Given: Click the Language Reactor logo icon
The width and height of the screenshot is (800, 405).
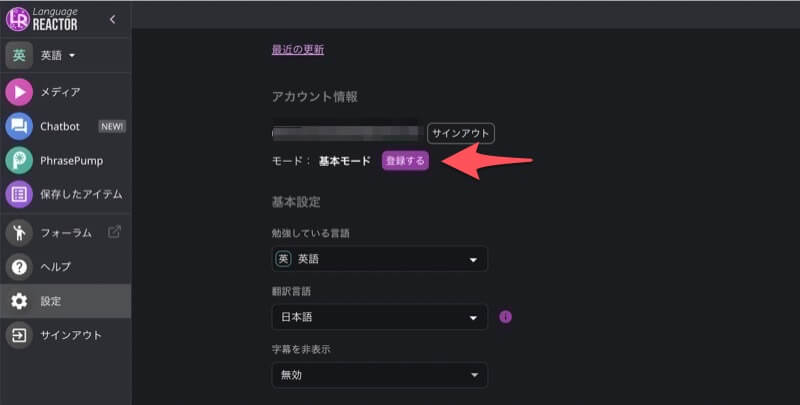Looking at the screenshot, I should coord(19,19).
